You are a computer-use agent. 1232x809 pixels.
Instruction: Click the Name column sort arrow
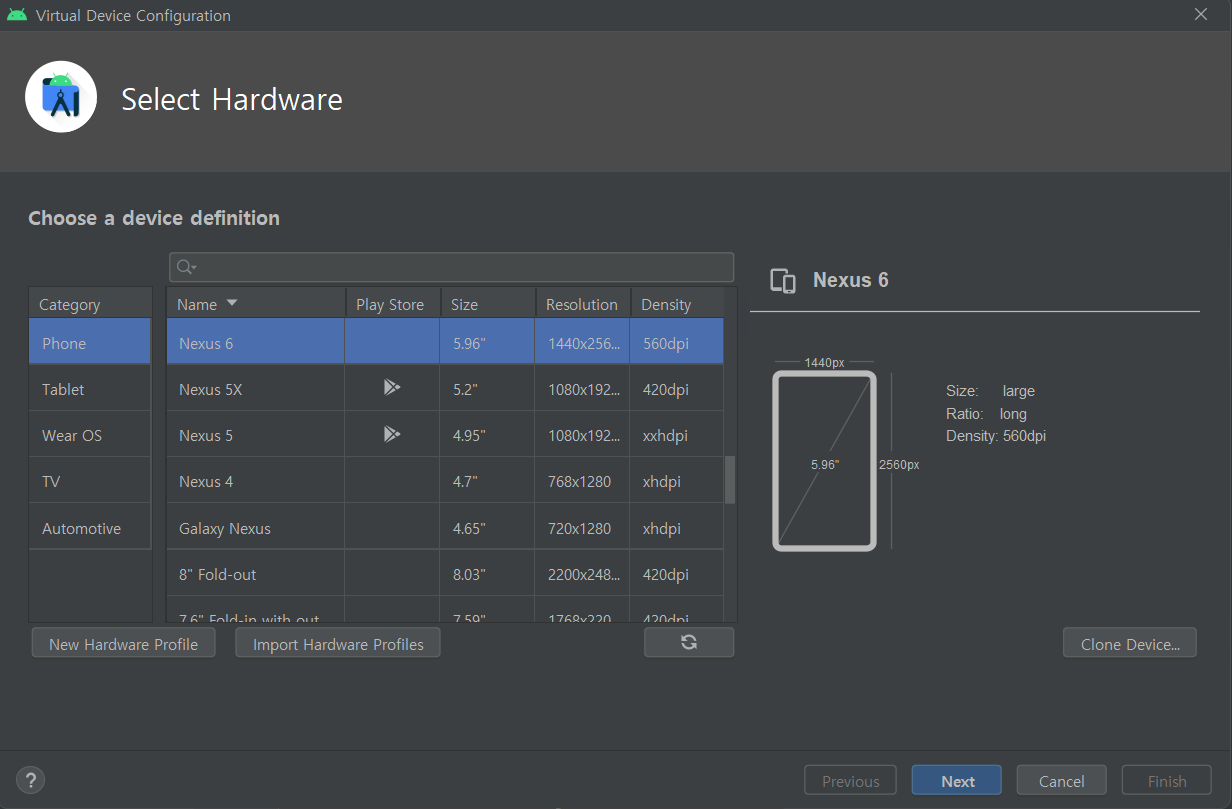232,303
